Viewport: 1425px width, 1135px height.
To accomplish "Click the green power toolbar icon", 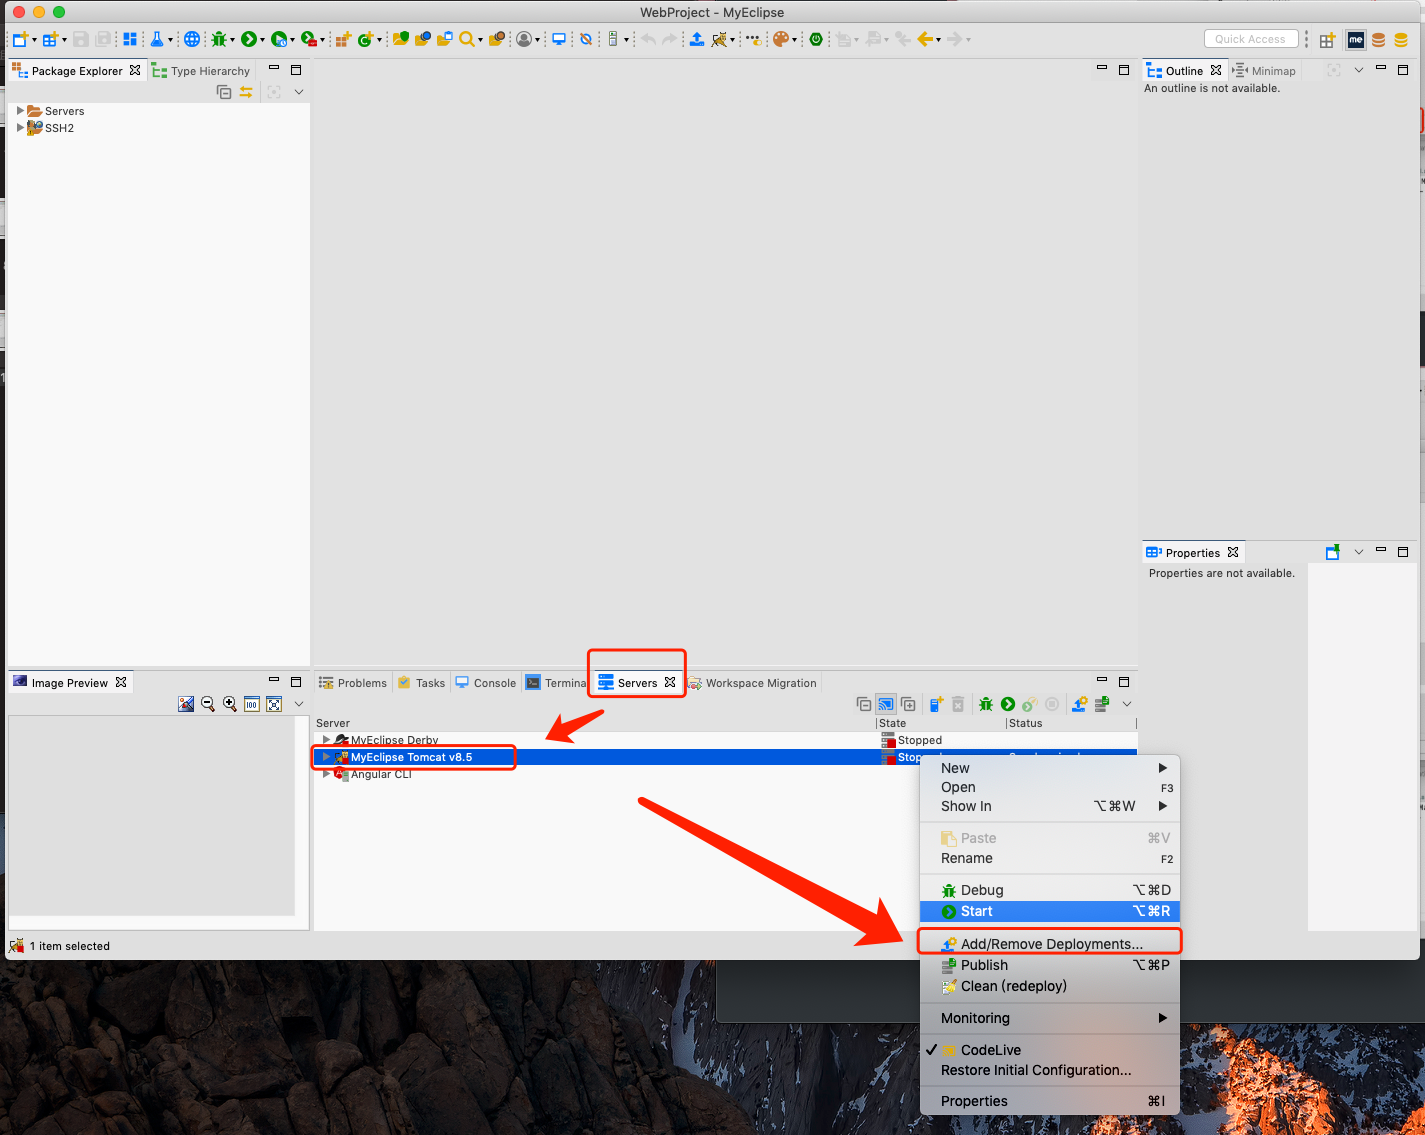I will click(816, 39).
